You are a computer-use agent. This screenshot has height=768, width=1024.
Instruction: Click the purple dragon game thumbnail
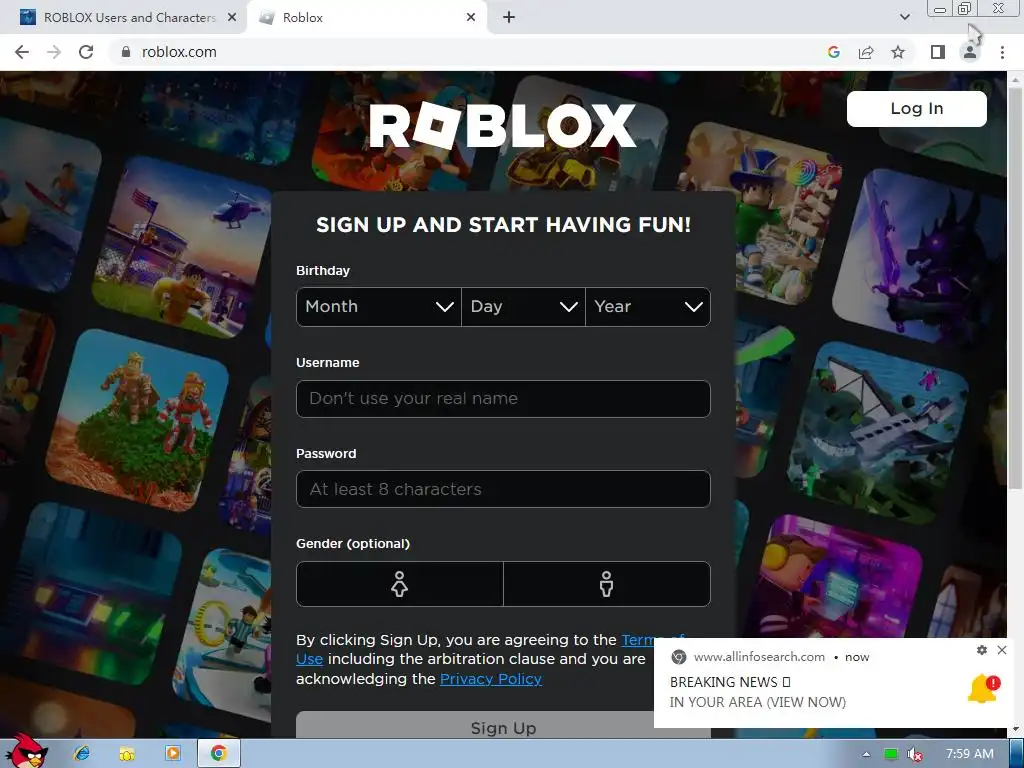[918, 258]
